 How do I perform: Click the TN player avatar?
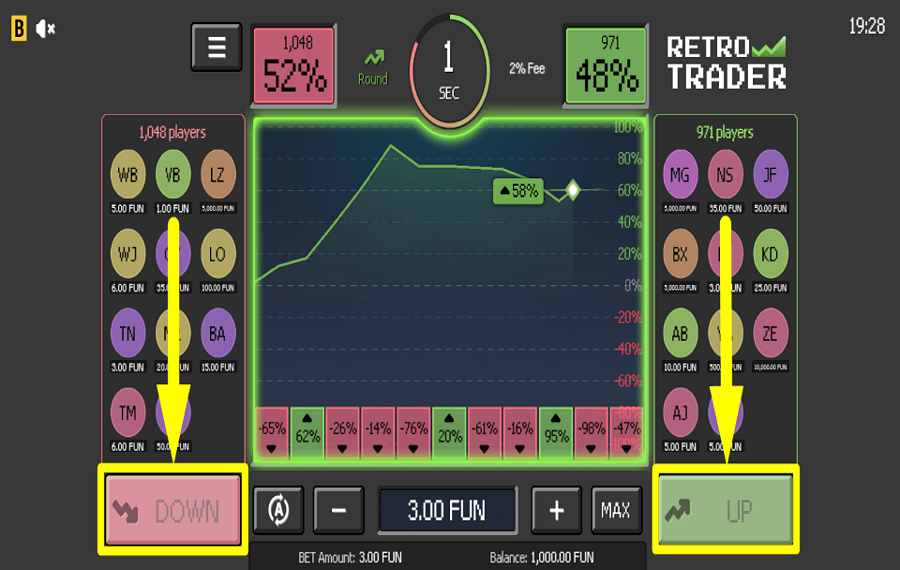tap(127, 334)
